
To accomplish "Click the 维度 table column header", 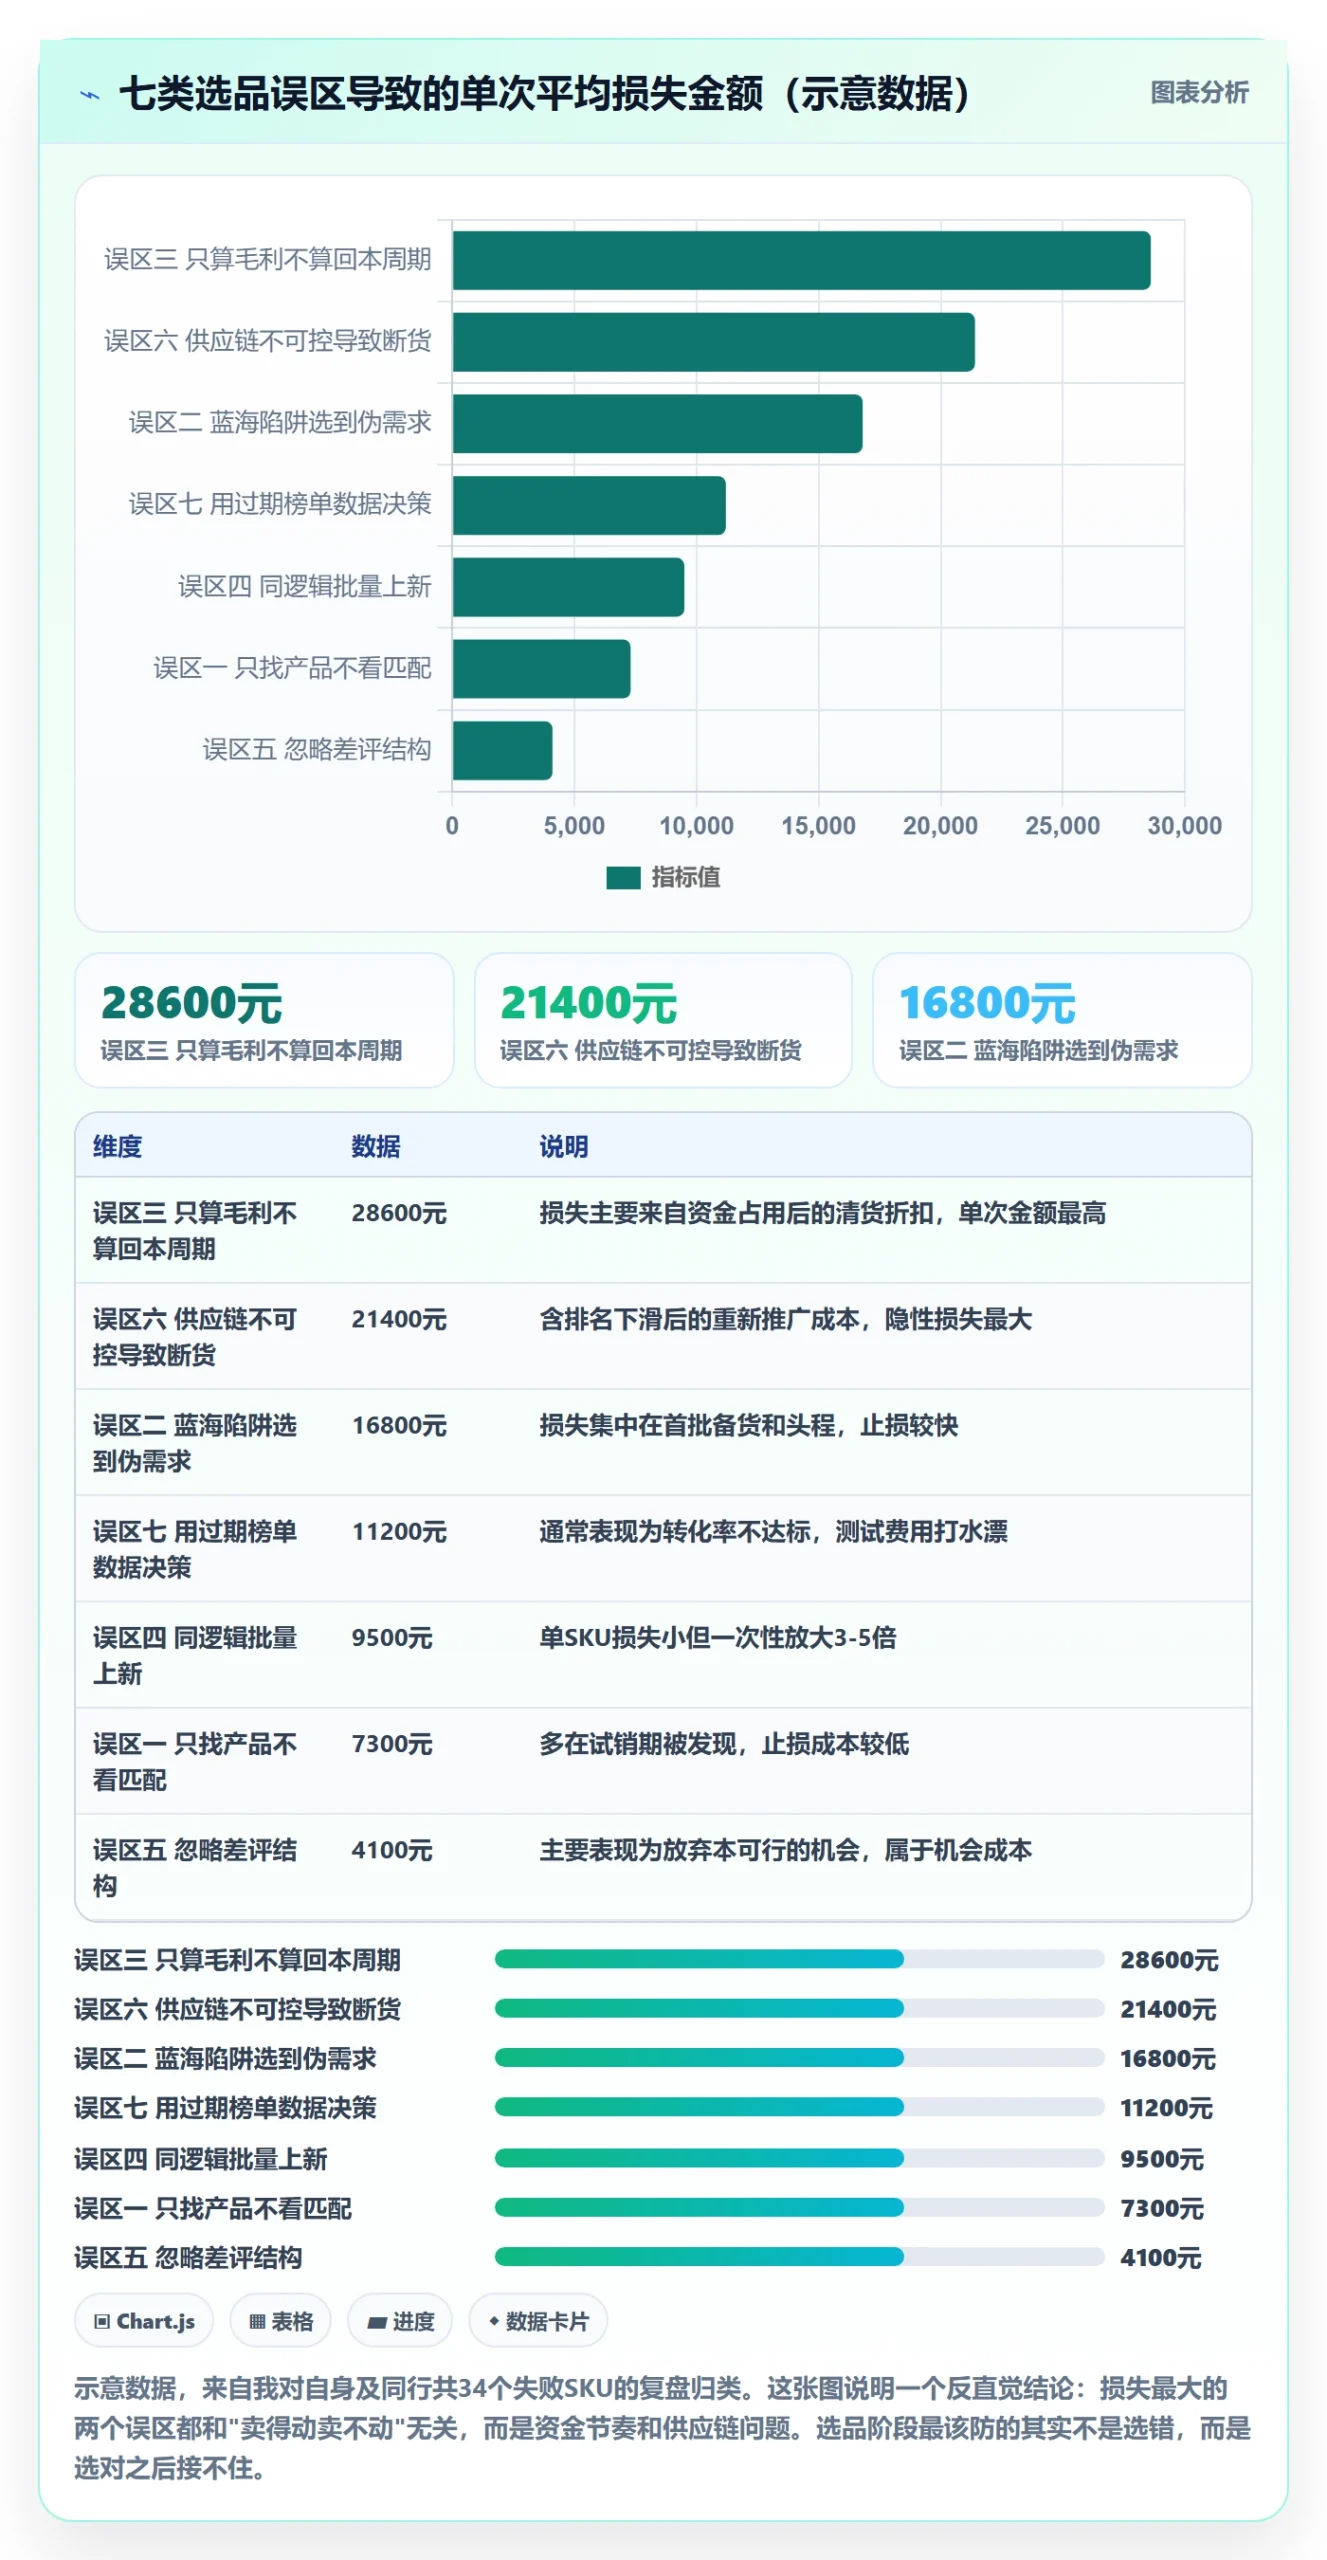I will 117,1146.
